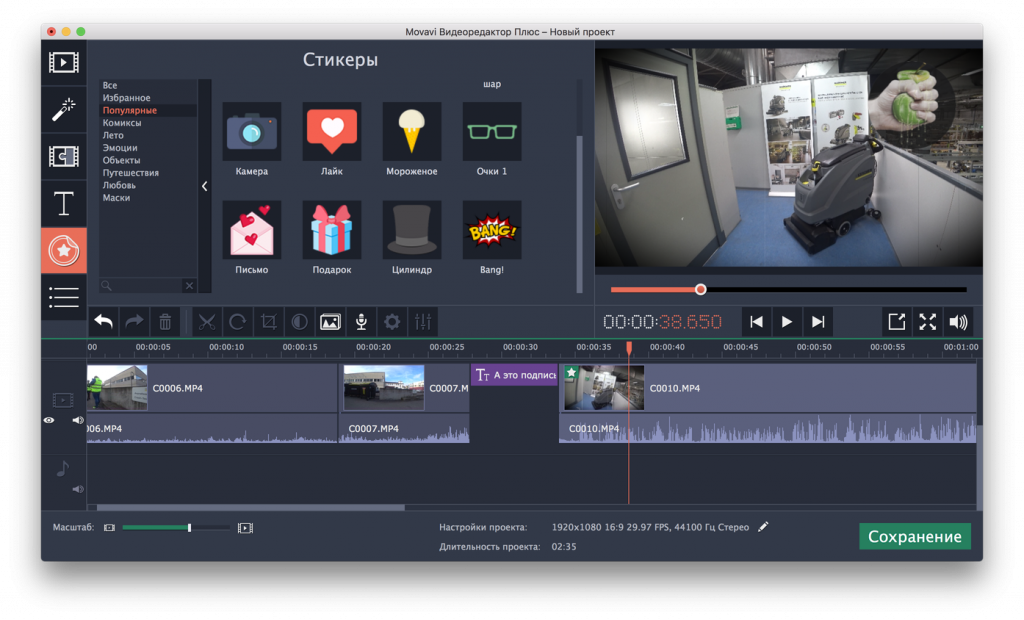Screen dimensions: 1024x620
Task: Open the more tools list tab
Action: click(63, 297)
